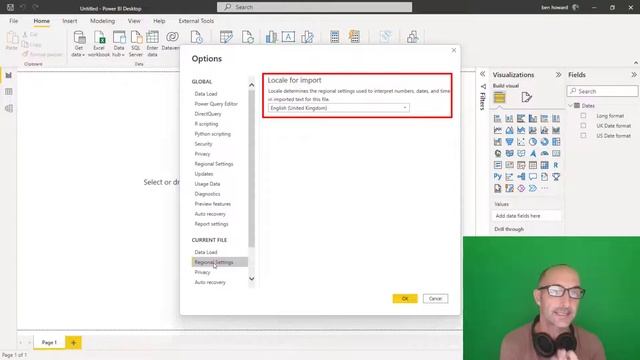The image size is (640, 360).
Task: Select the Stacked bar chart visual
Action: pos(498,118)
